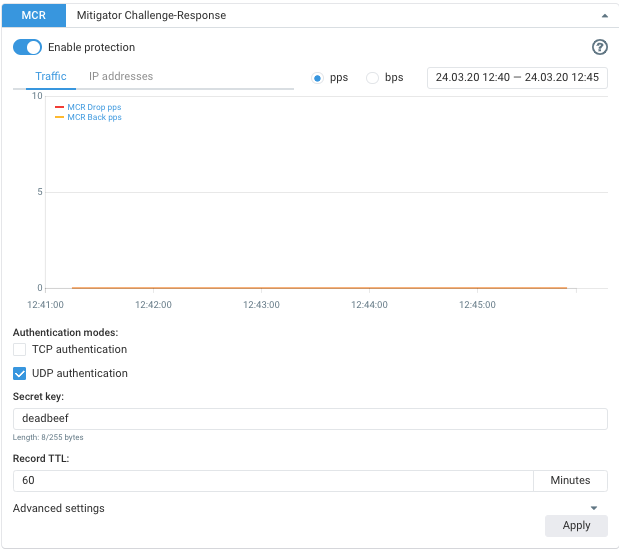Select the bps radio button
This screenshot has height=551, width=623.
(x=373, y=78)
